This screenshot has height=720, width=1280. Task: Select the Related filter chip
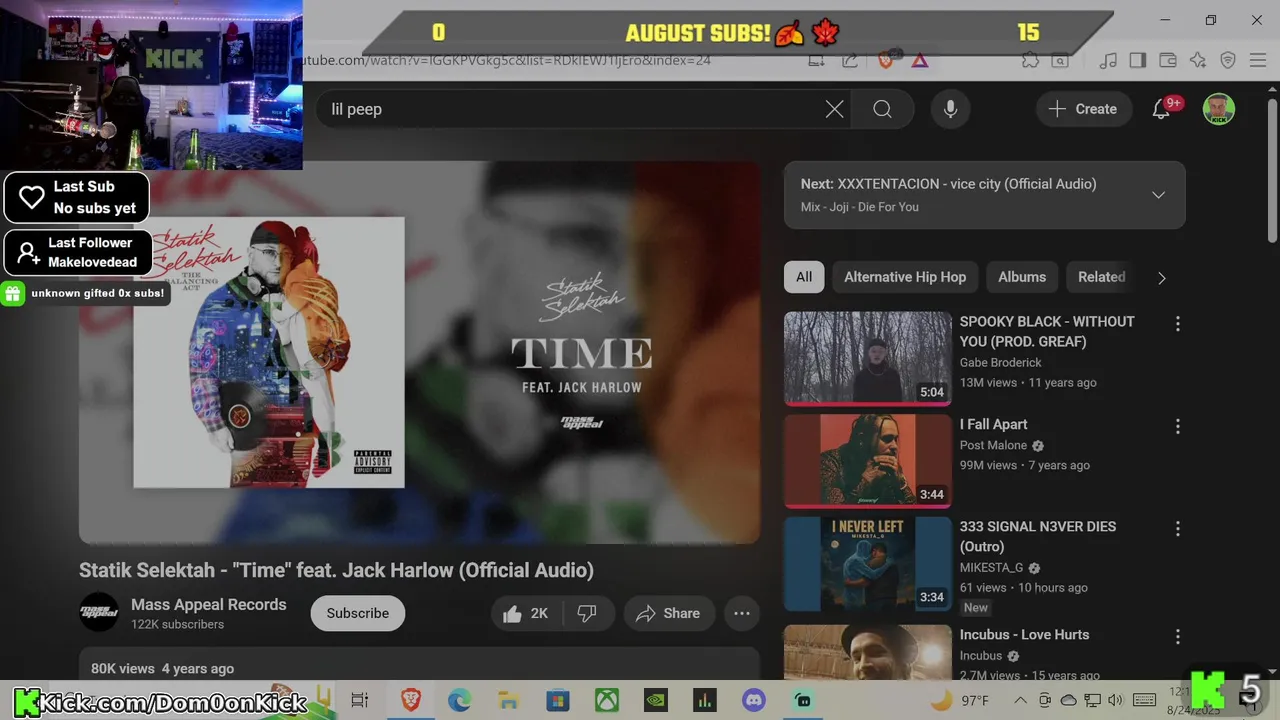point(1101,277)
